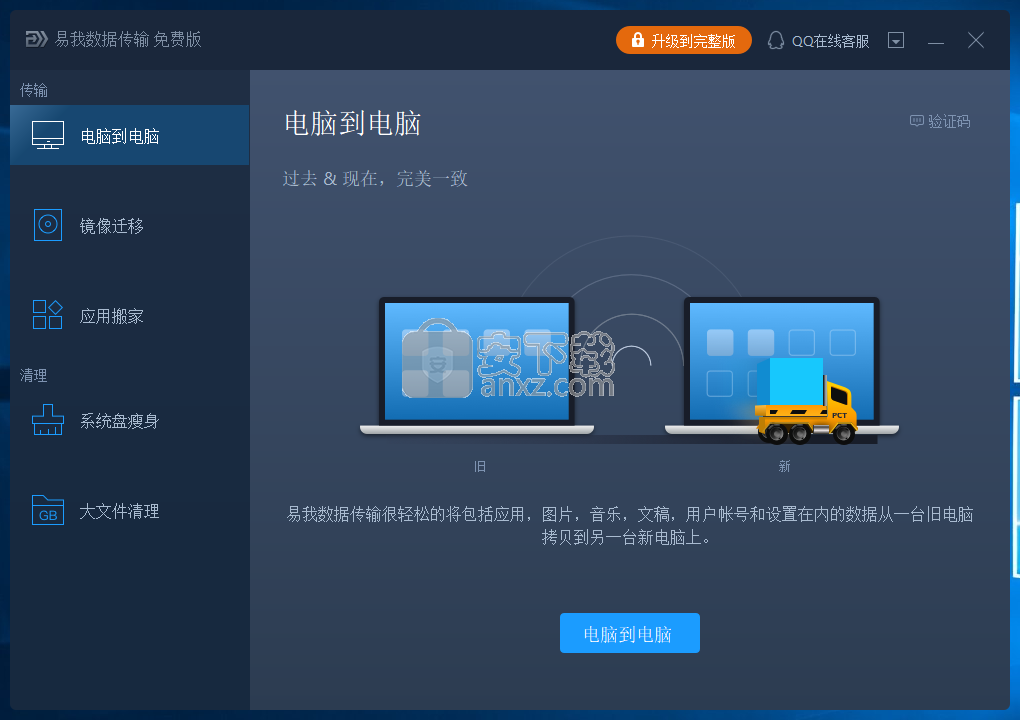Open QQ在线客服 support link

coord(818,40)
